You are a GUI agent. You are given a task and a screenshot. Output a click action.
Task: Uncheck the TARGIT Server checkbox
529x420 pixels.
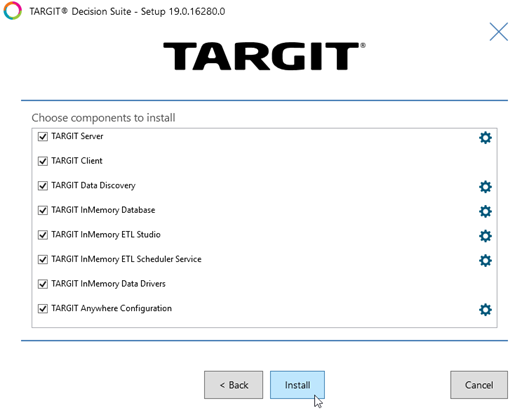pos(43,137)
